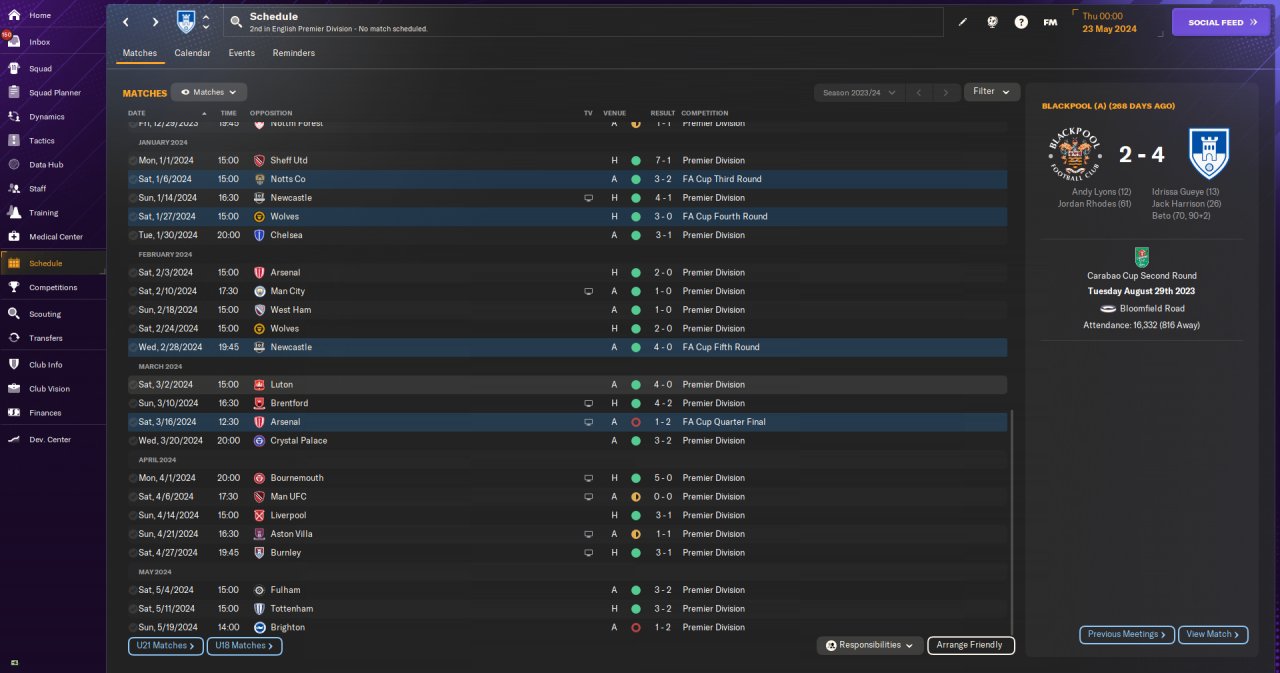This screenshot has width=1280, height=673.
Task: Select Schedule in the sidebar
Action: (x=53, y=263)
